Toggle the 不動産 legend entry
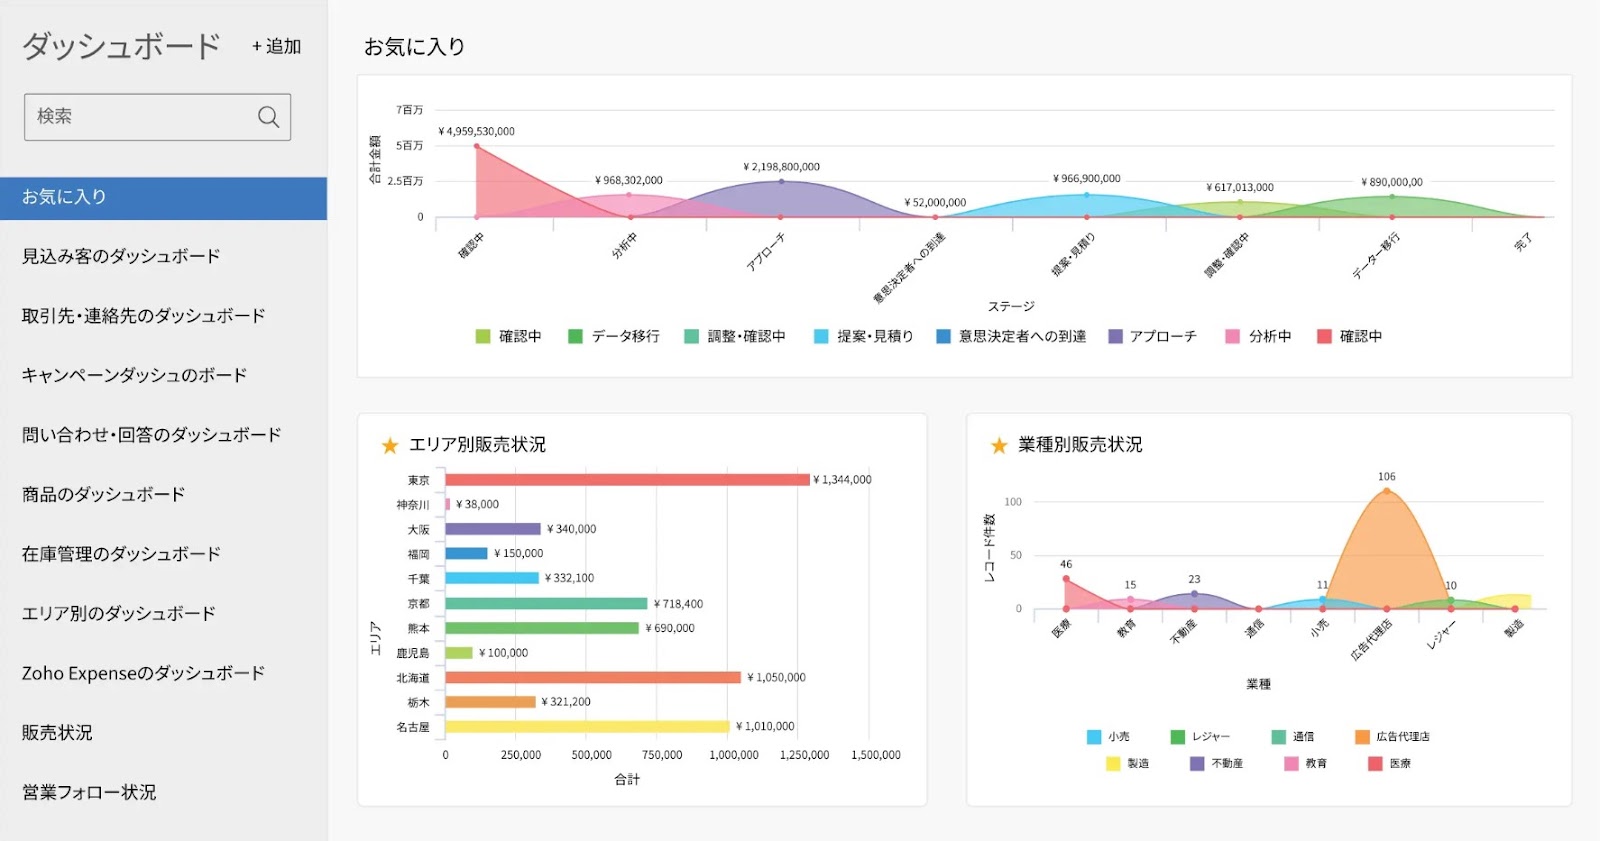1600x841 pixels. 1217,764
